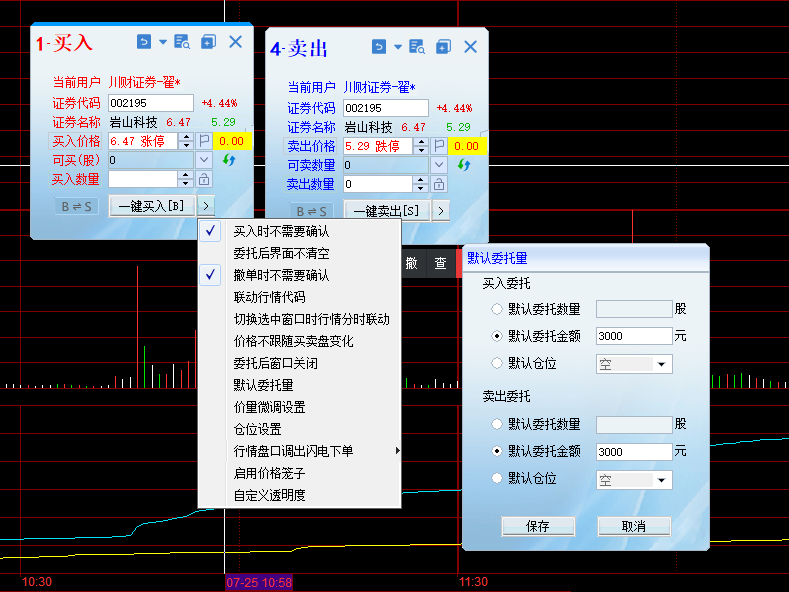Click the 卖出数量 input field

coord(378,184)
